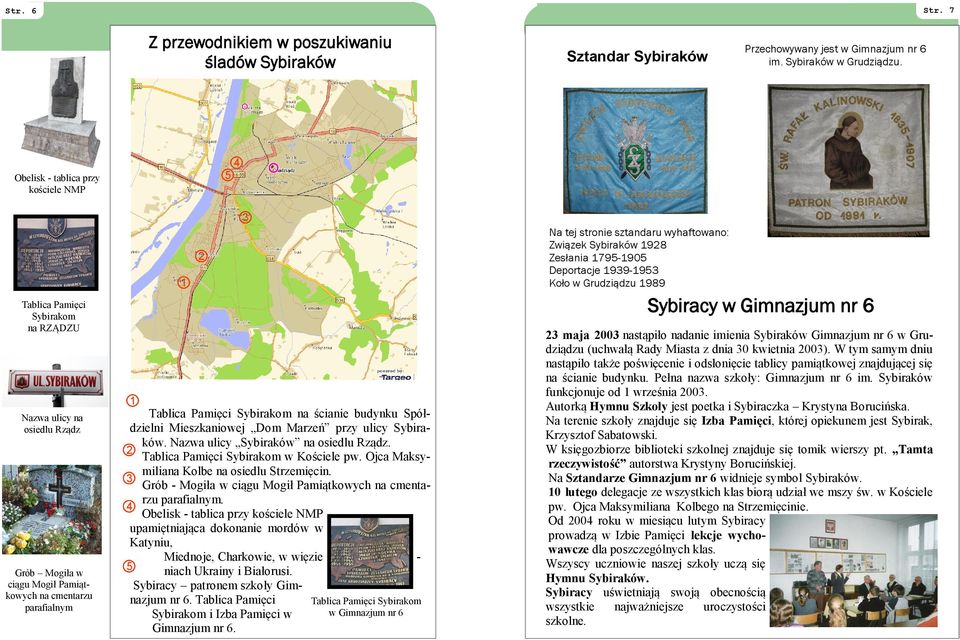Click the obelisk photo thumbnail

pyautogui.click(x=59, y=111)
